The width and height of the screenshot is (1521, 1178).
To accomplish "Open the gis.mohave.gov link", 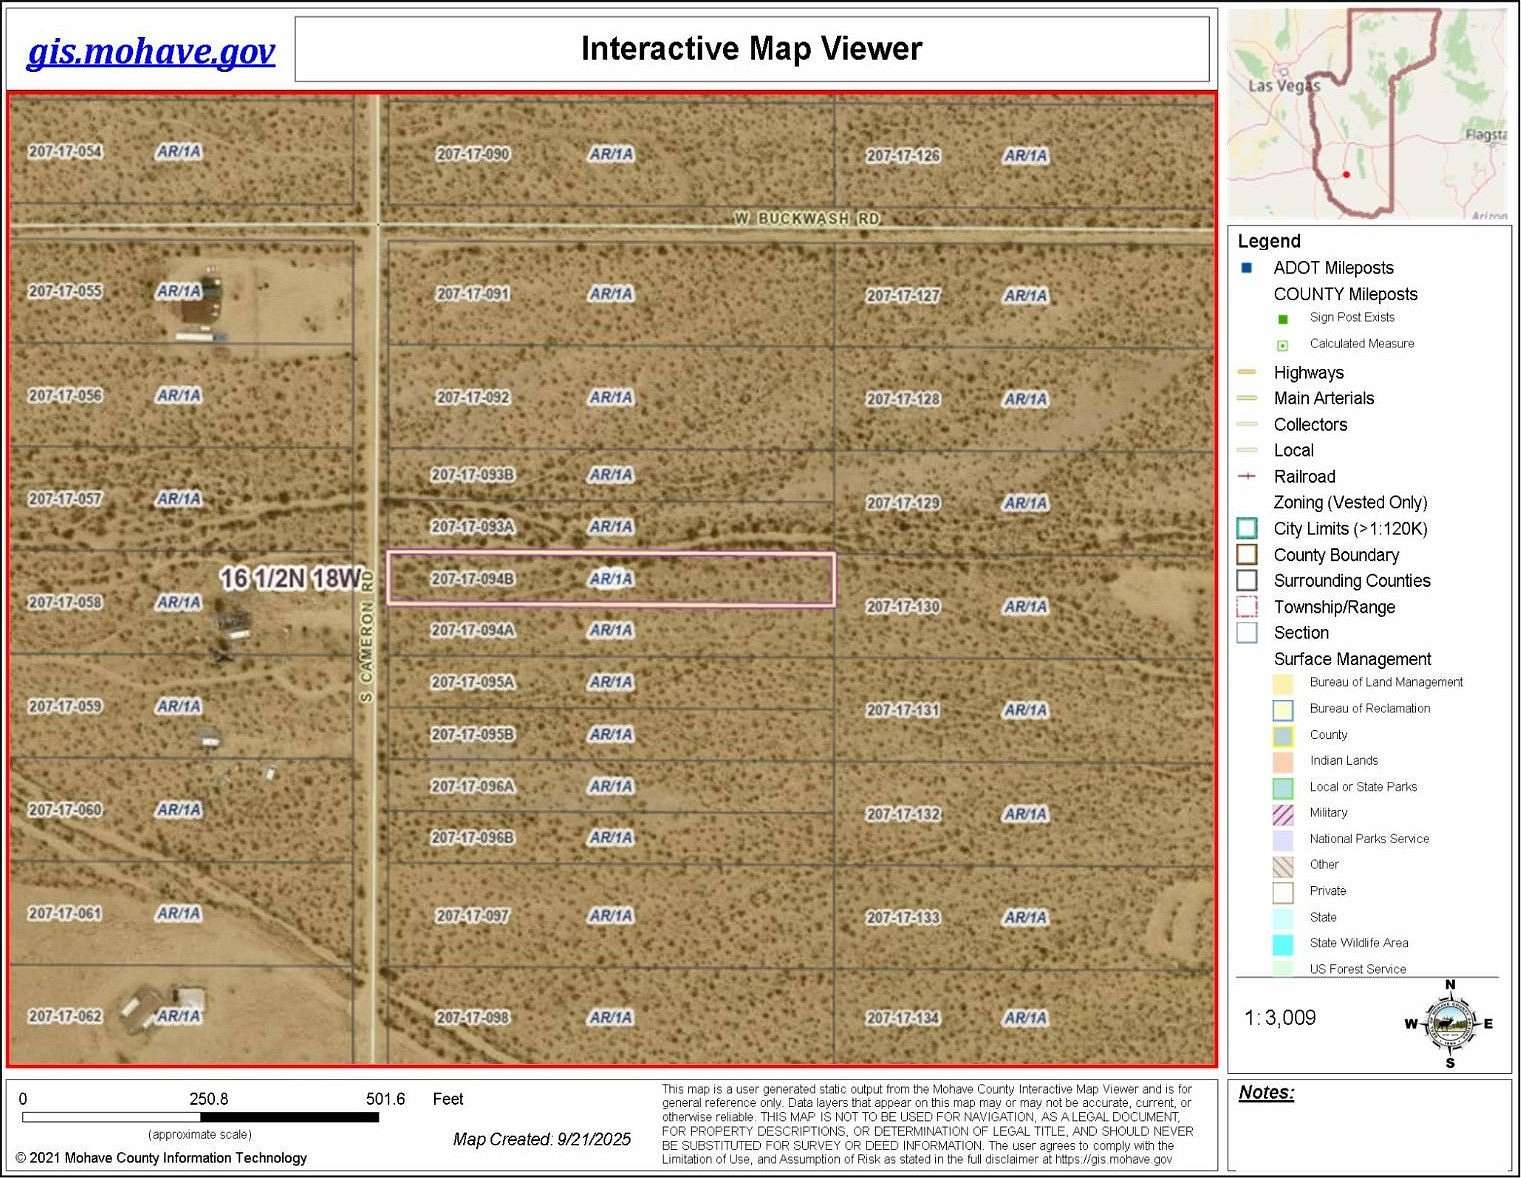I will click(150, 51).
